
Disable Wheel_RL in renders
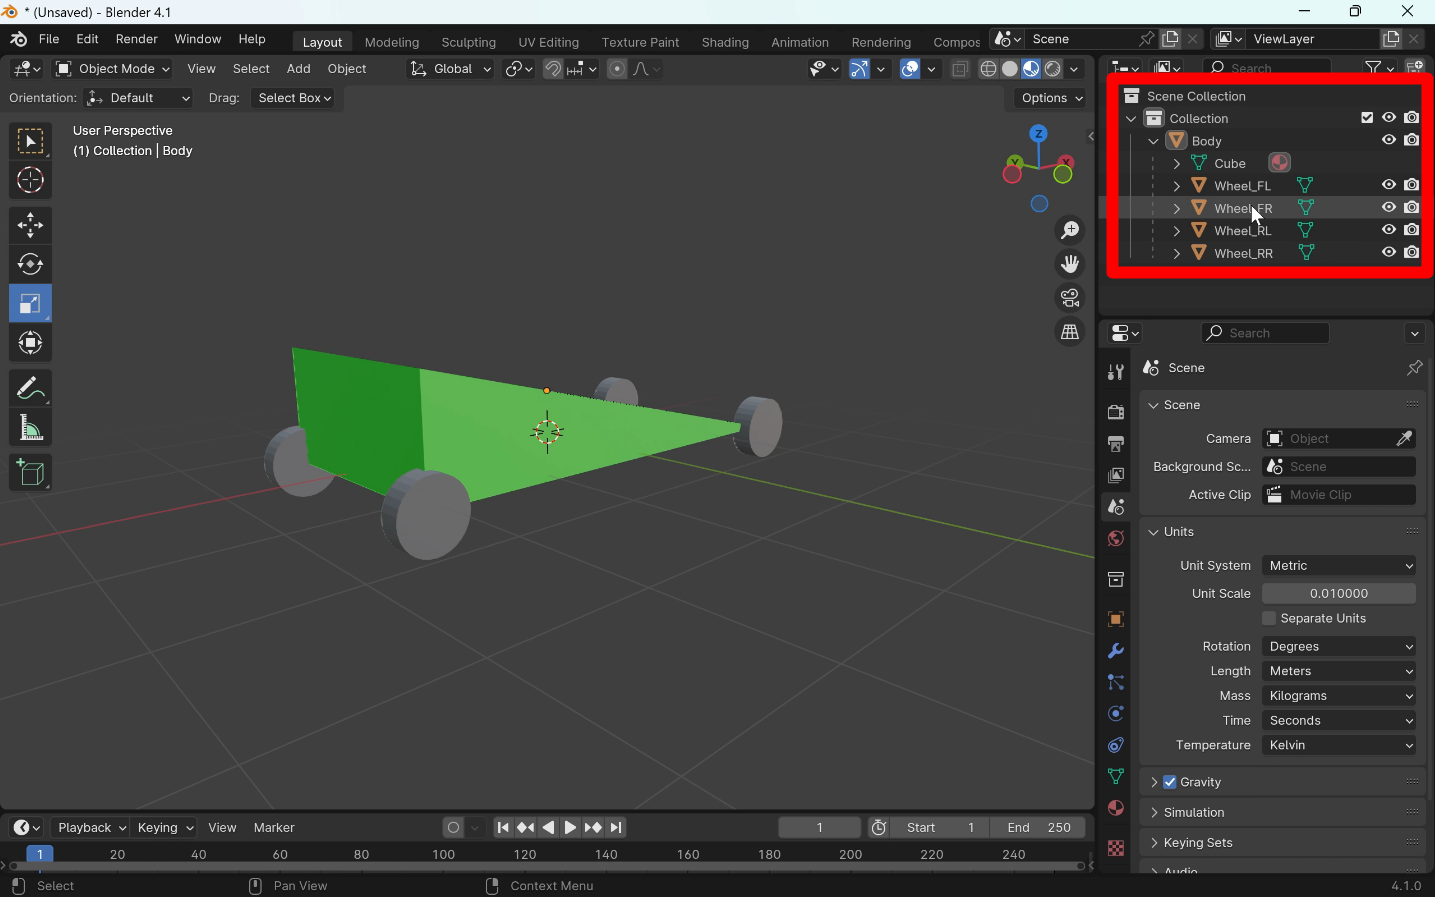click(x=1412, y=230)
